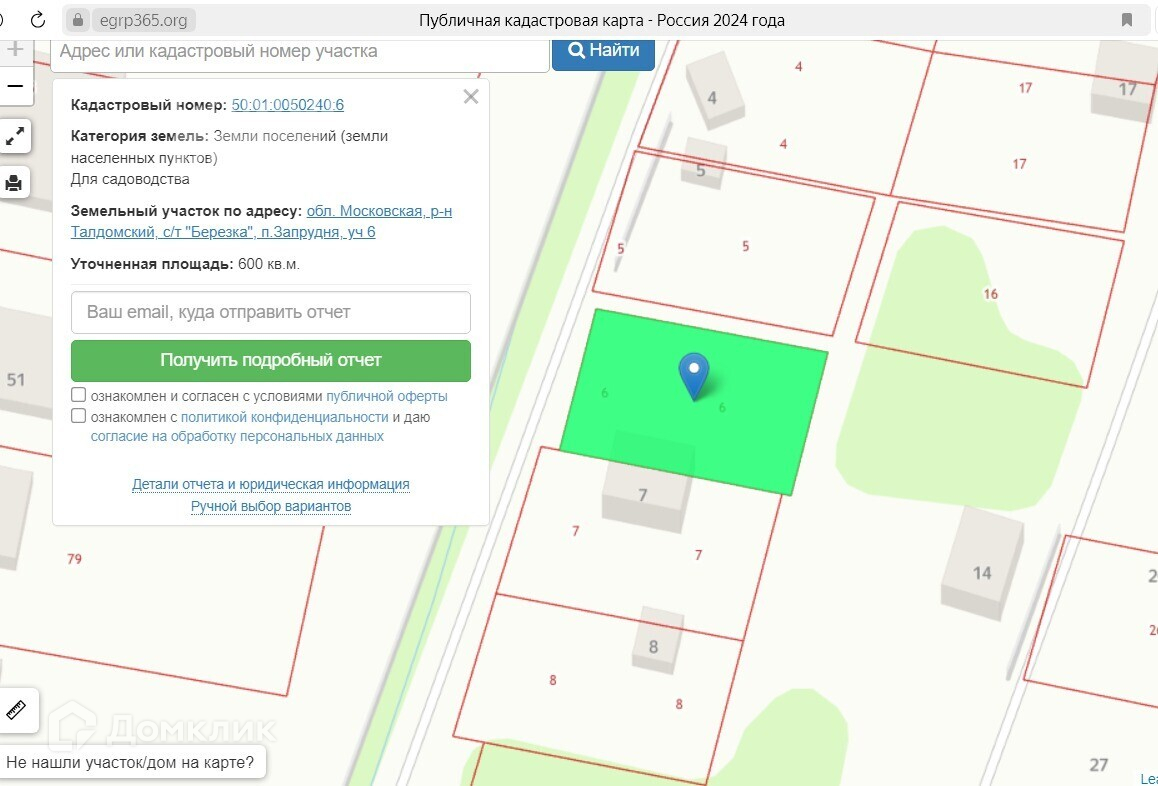Open the parcel address link
This screenshot has height=786, width=1158.
click(x=261, y=222)
